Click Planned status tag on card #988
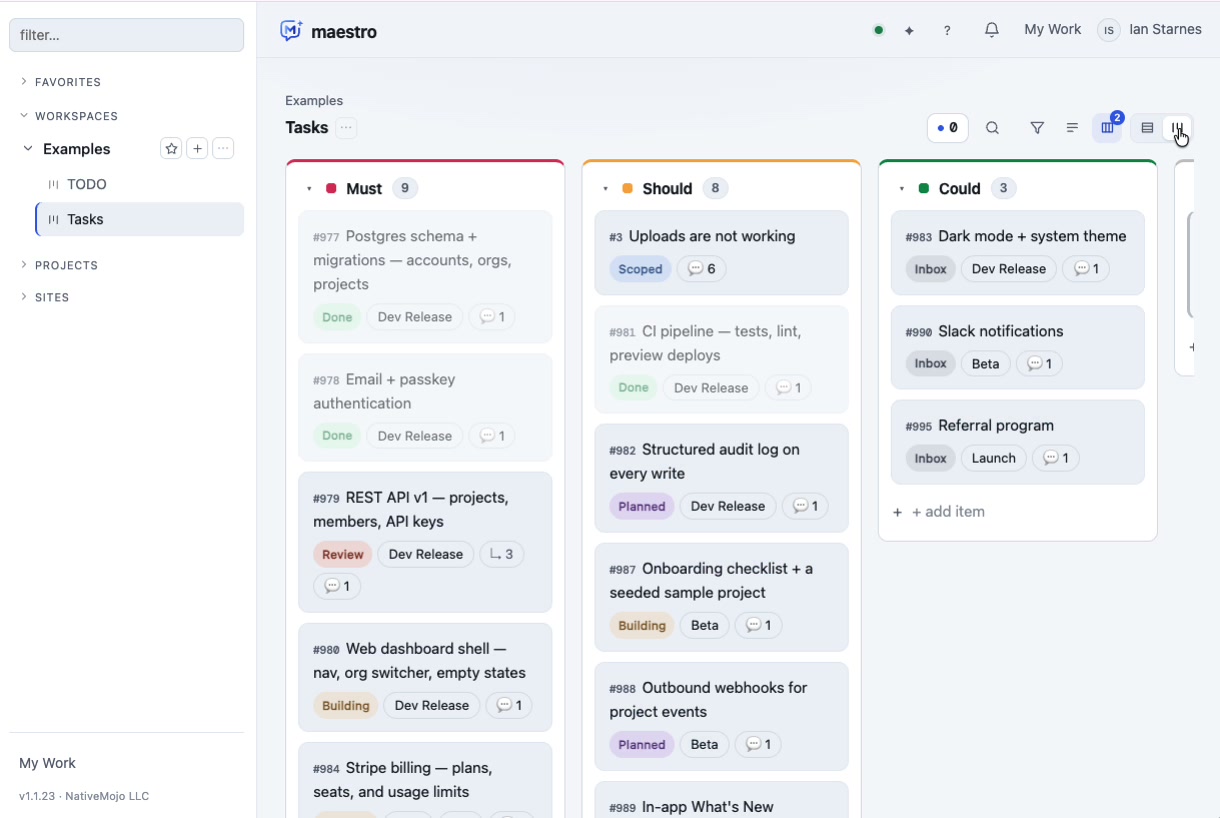The width and height of the screenshot is (1220, 818). (x=642, y=744)
